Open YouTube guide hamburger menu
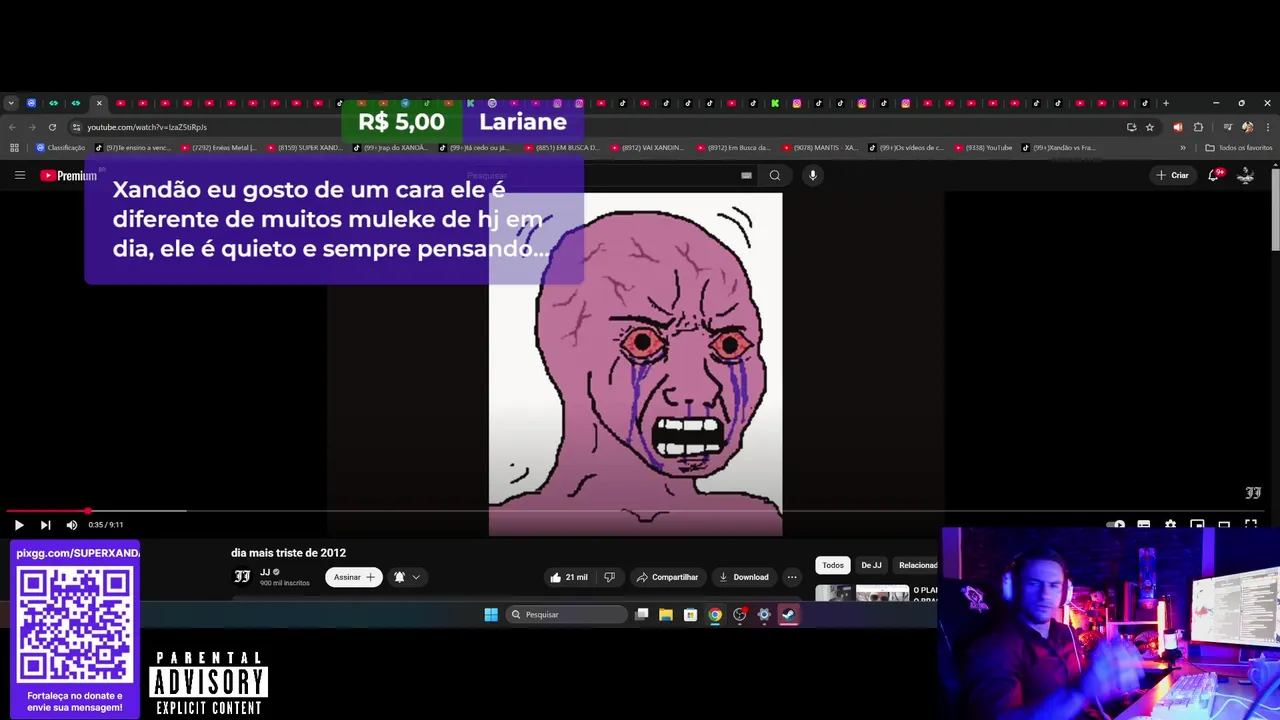 point(19,175)
